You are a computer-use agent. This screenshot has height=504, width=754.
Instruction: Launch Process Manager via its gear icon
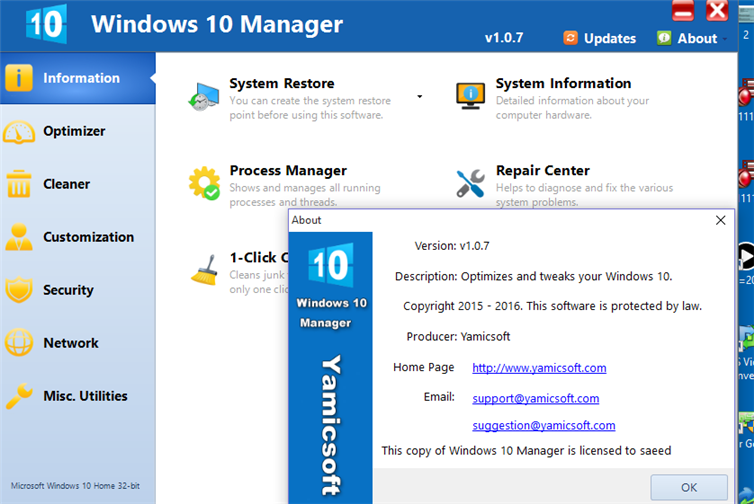(204, 184)
